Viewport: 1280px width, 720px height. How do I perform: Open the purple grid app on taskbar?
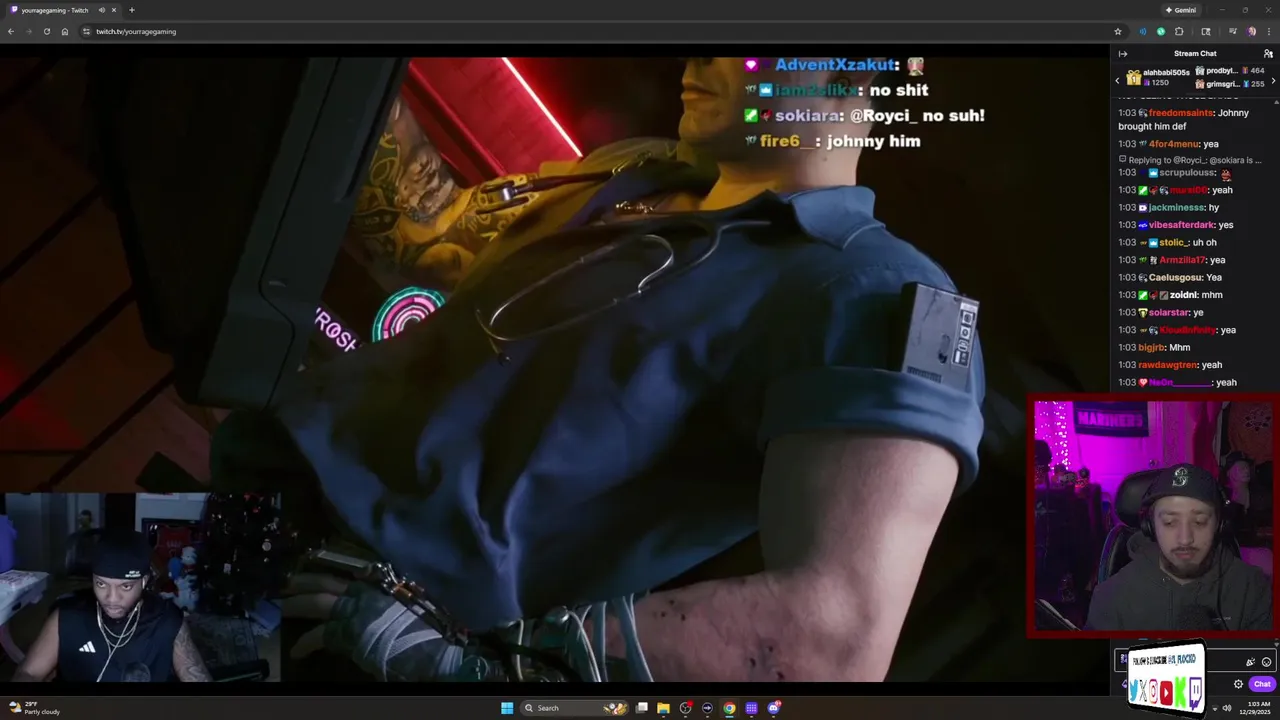751,708
